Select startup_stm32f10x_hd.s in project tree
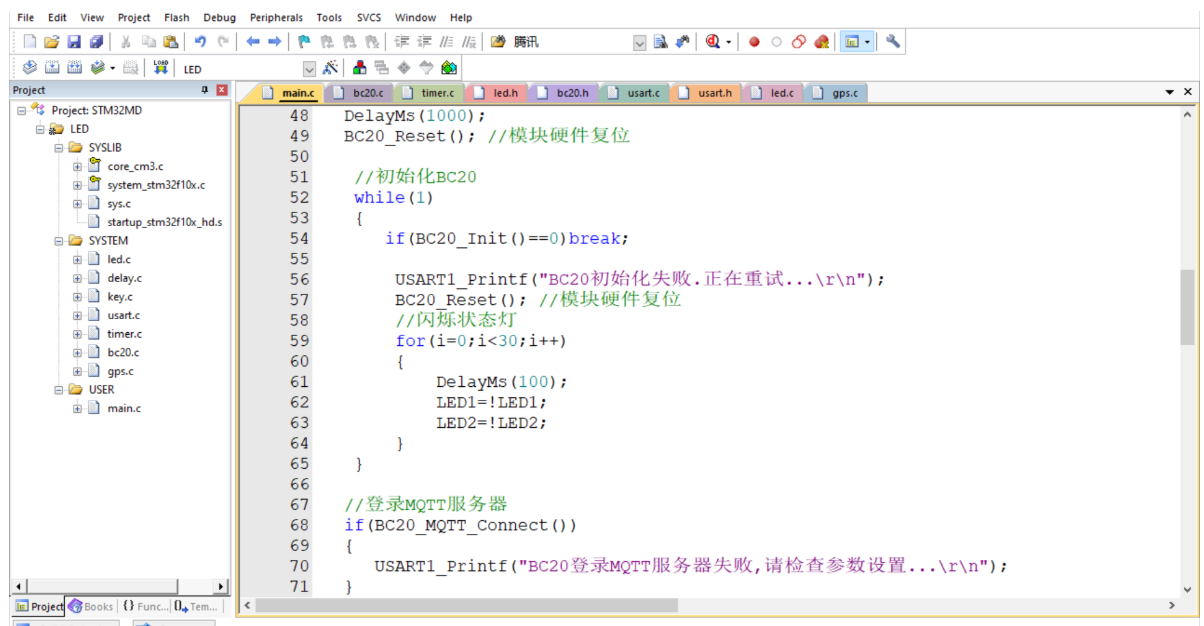This screenshot has height=626, width=1204. (164, 222)
